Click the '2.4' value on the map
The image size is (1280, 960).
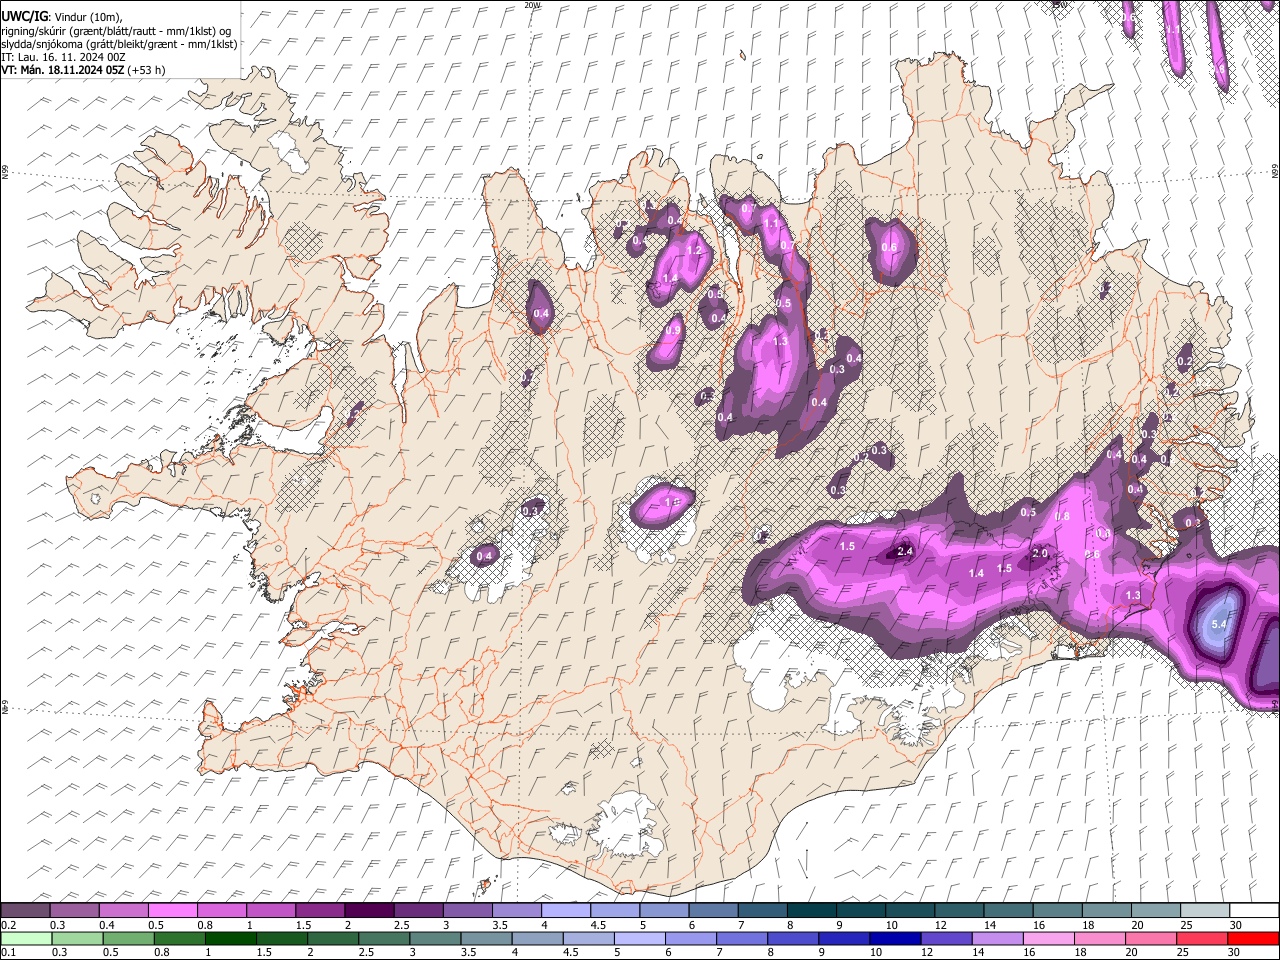click(x=906, y=551)
